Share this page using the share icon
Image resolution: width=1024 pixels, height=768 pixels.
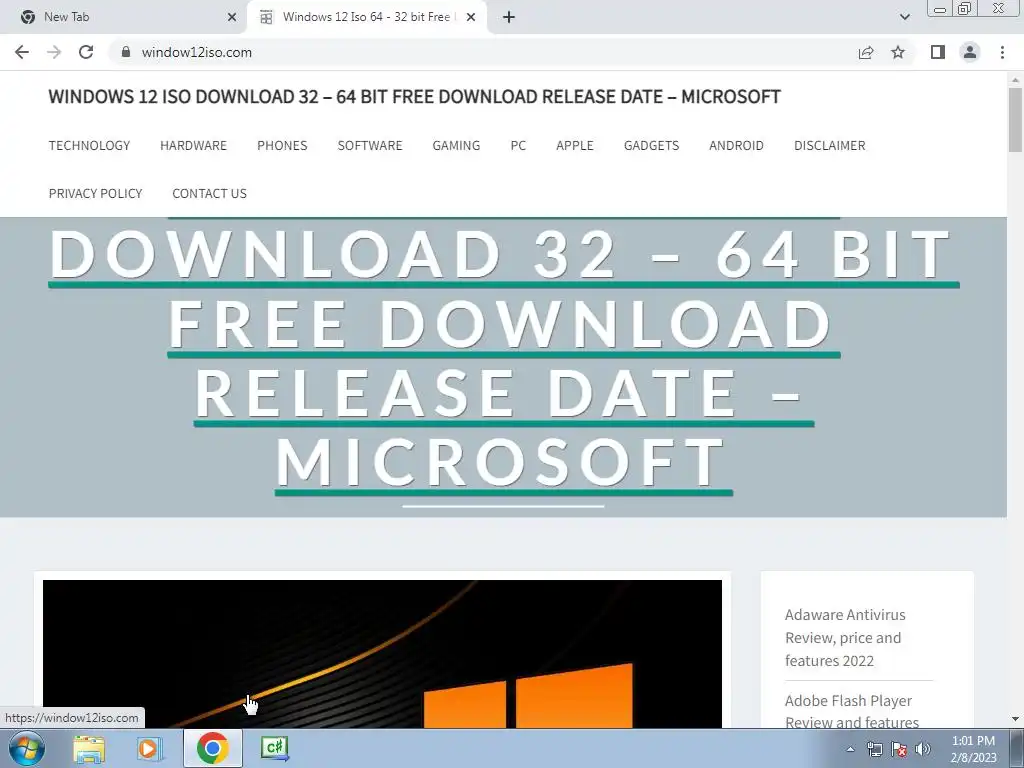pos(866,52)
